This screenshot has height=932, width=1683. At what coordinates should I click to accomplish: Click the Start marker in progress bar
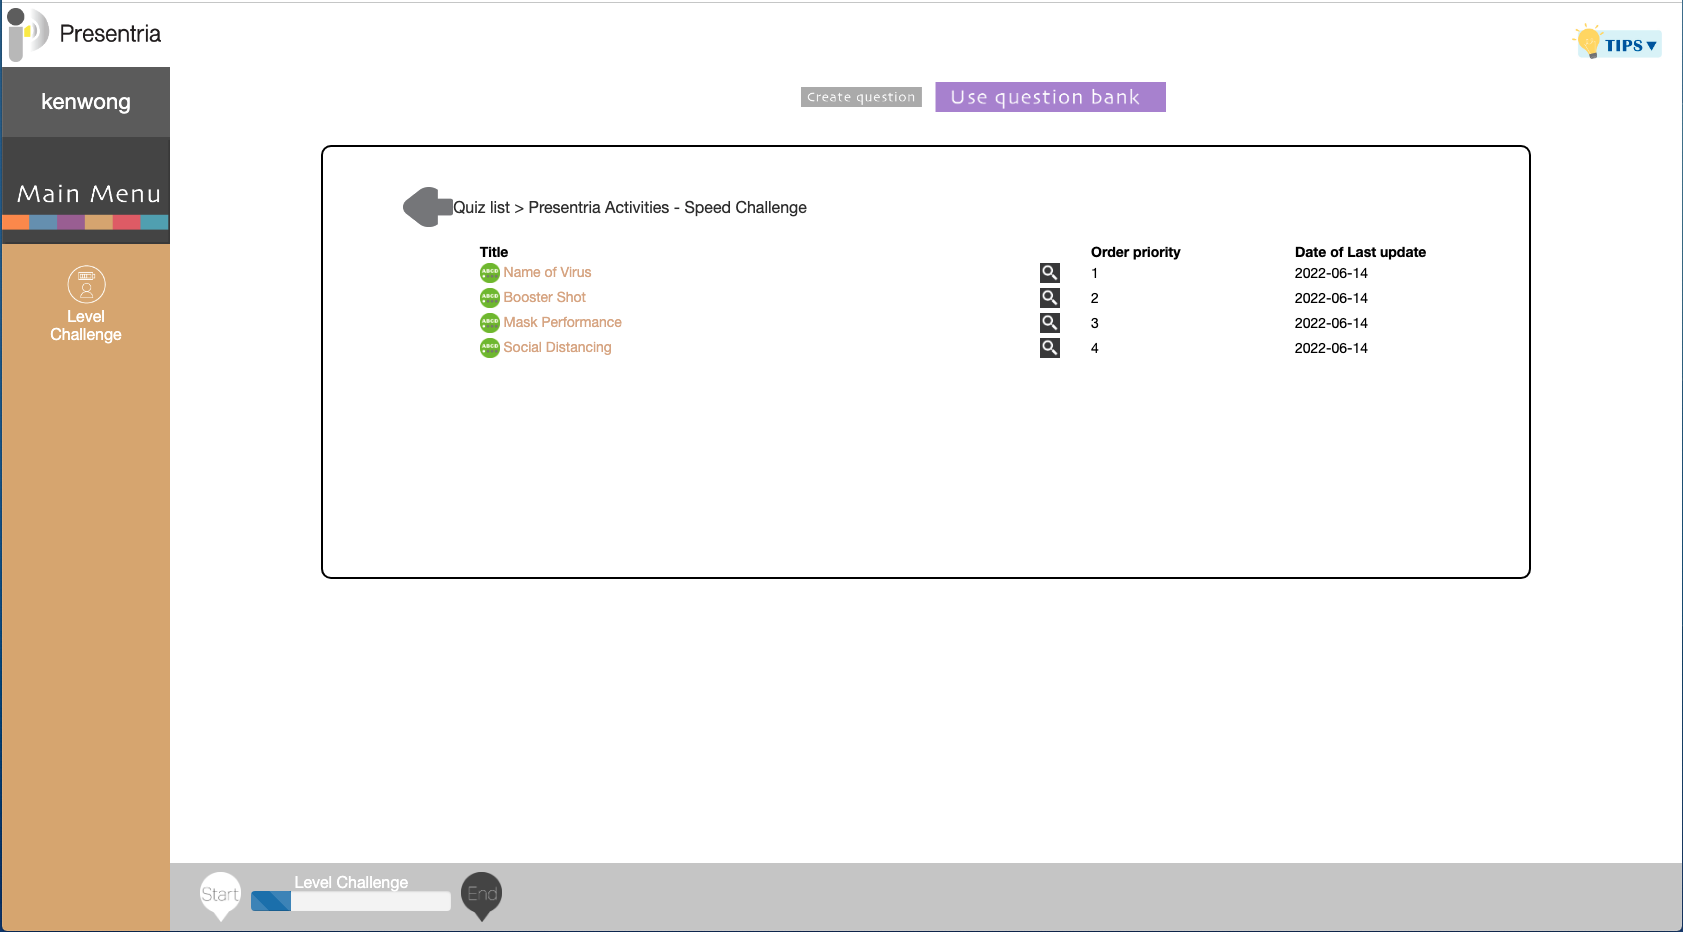(x=220, y=895)
